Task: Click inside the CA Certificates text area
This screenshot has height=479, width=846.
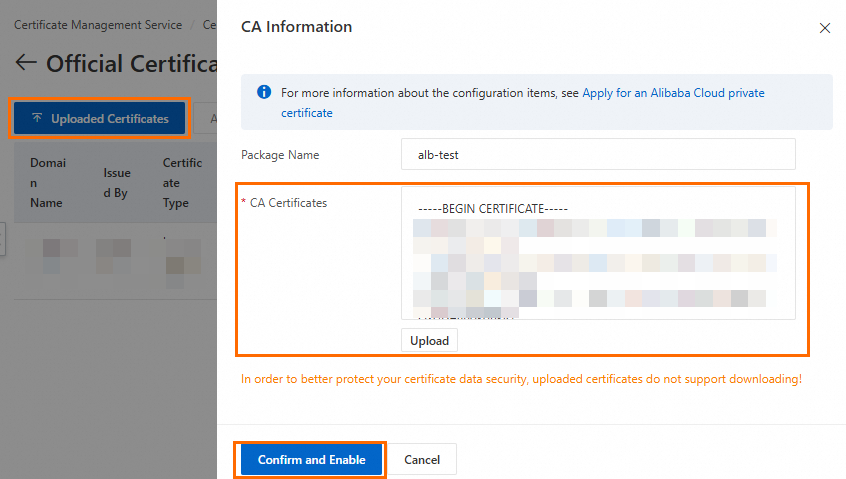Action: click(x=597, y=252)
